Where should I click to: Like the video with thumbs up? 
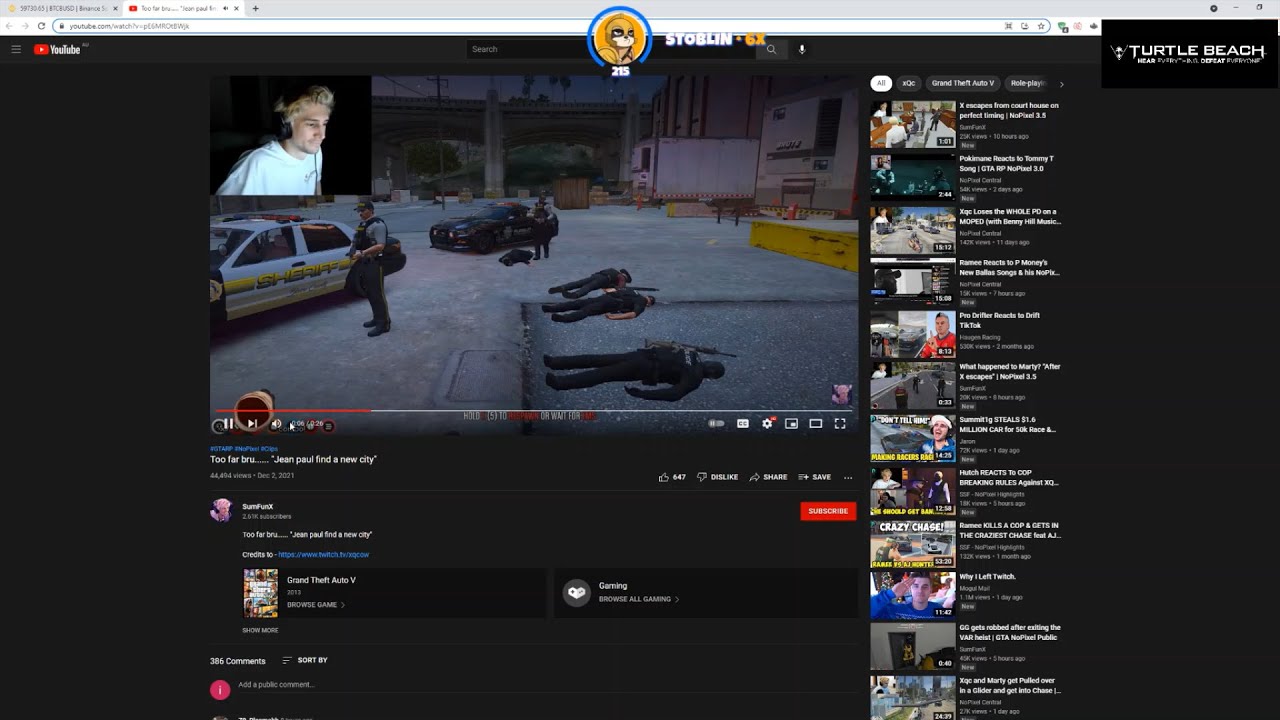coord(672,477)
